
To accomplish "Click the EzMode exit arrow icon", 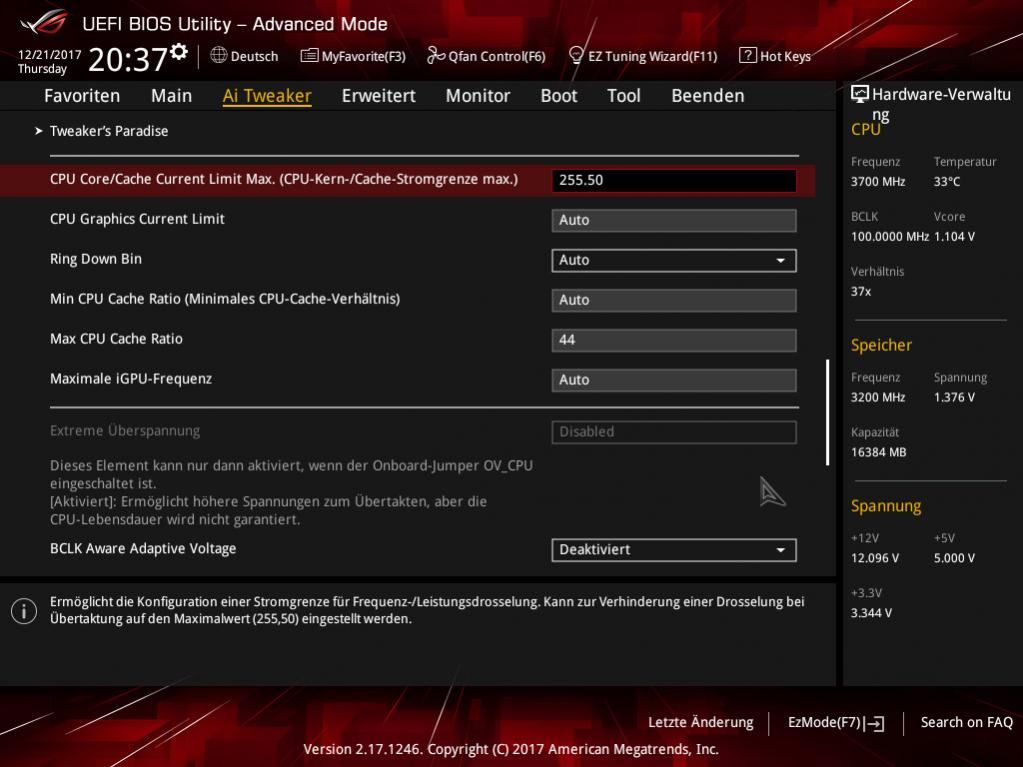I will tap(875, 723).
